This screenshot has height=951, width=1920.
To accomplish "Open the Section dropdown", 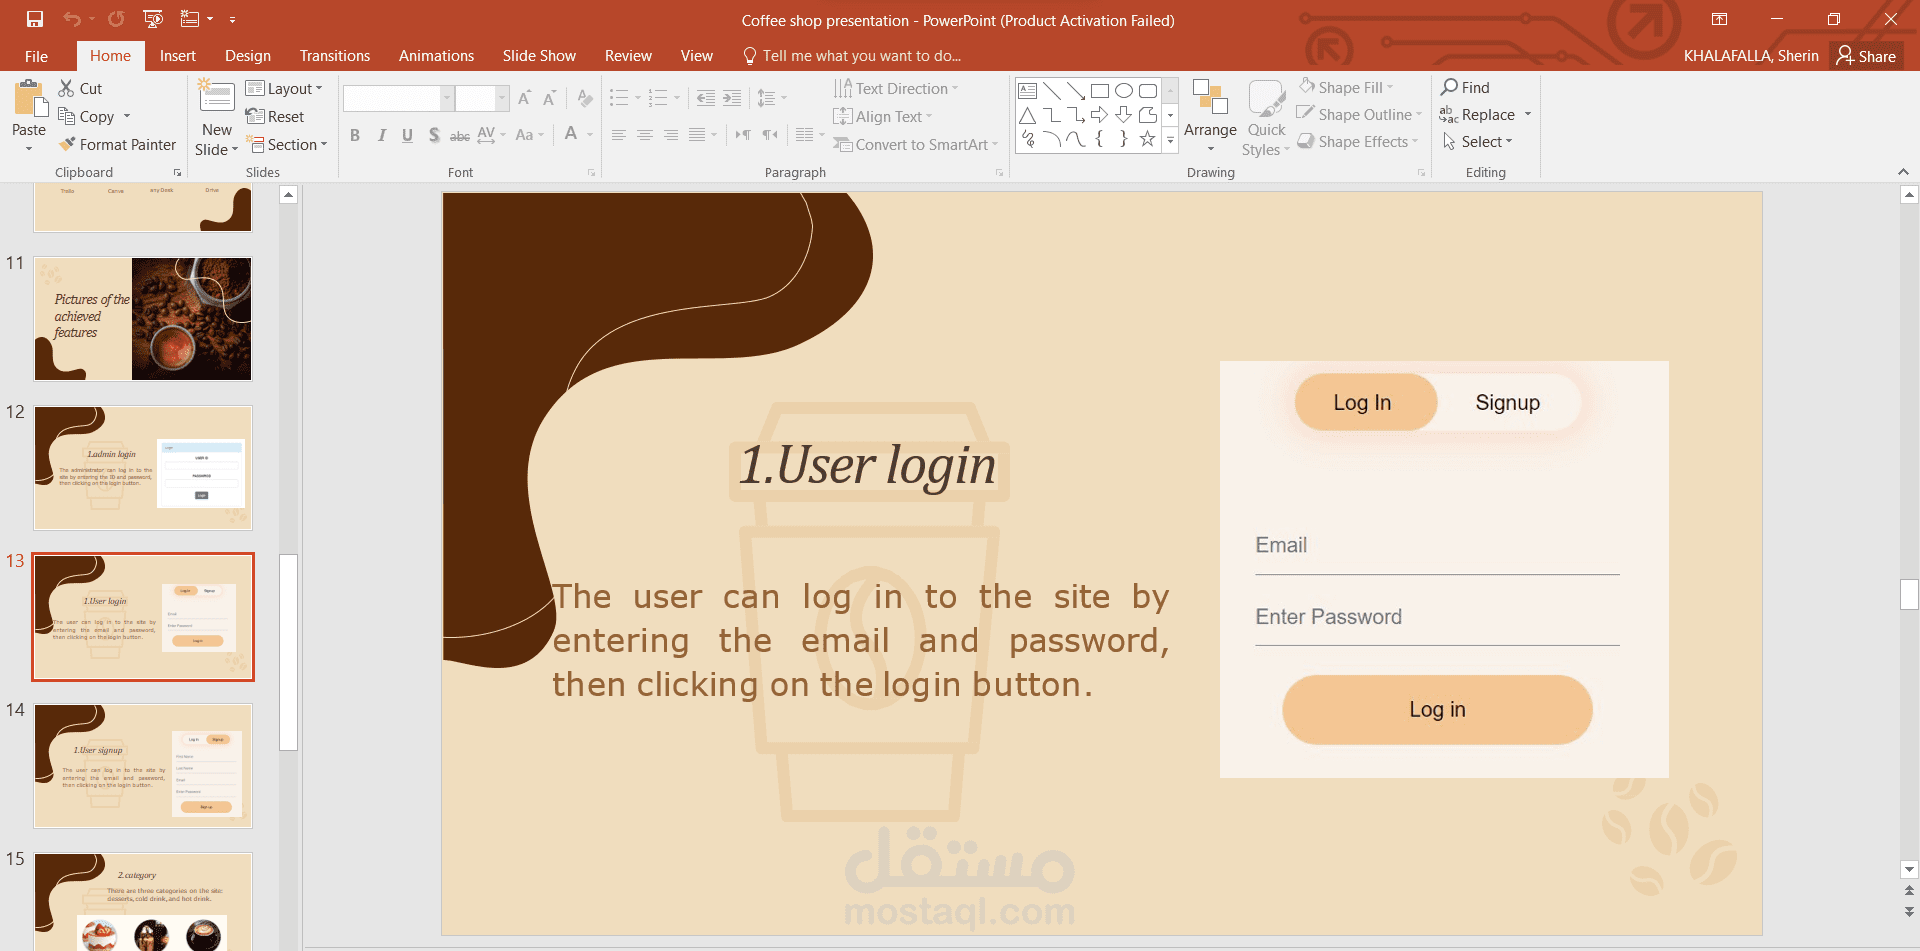I will [x=286, y=144].
